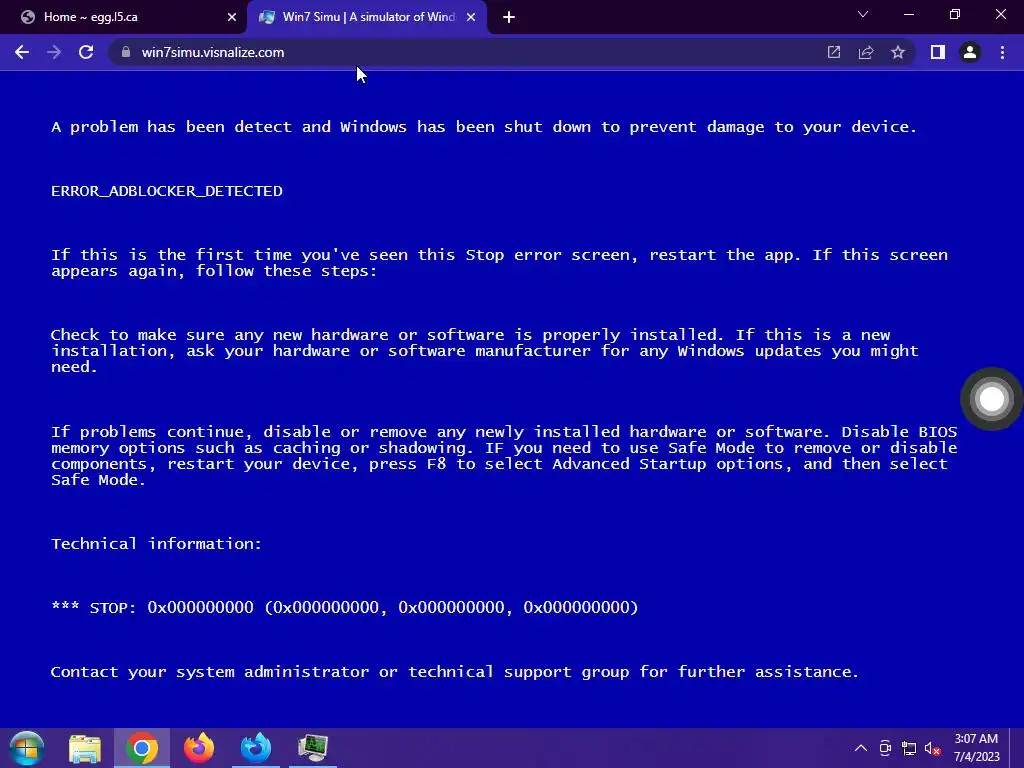This screenshot has width=1024, height=768.
Task: Minimize the Chrome window
Action: (x=908, y=14)
